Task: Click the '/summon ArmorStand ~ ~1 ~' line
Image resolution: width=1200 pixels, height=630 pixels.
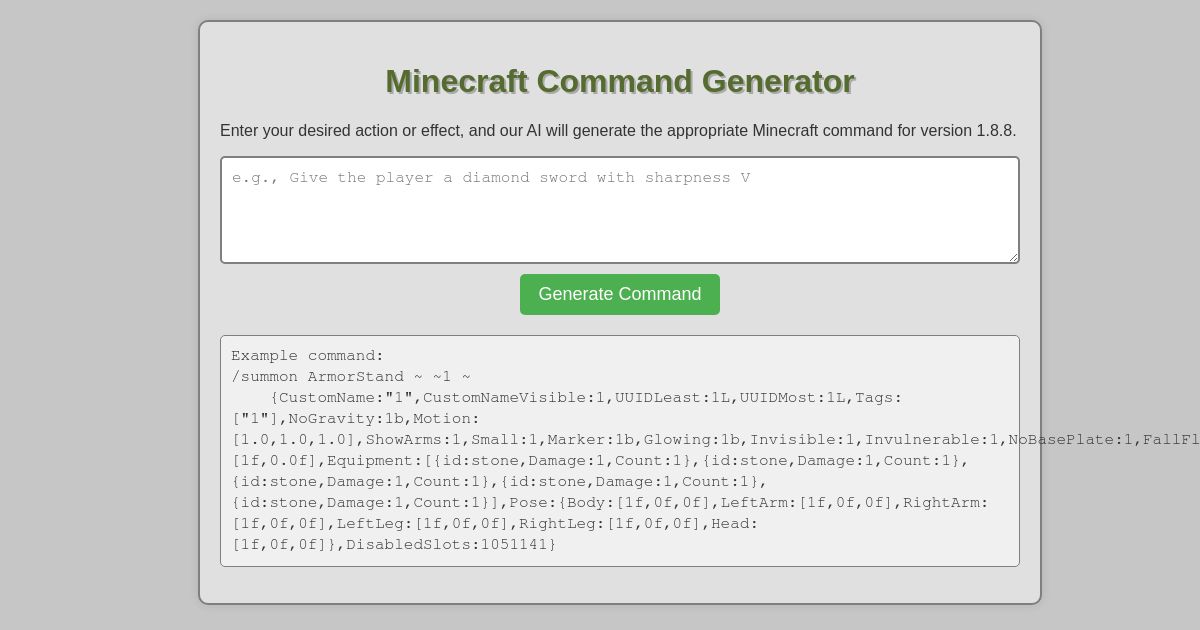Action: click(351, 377)
